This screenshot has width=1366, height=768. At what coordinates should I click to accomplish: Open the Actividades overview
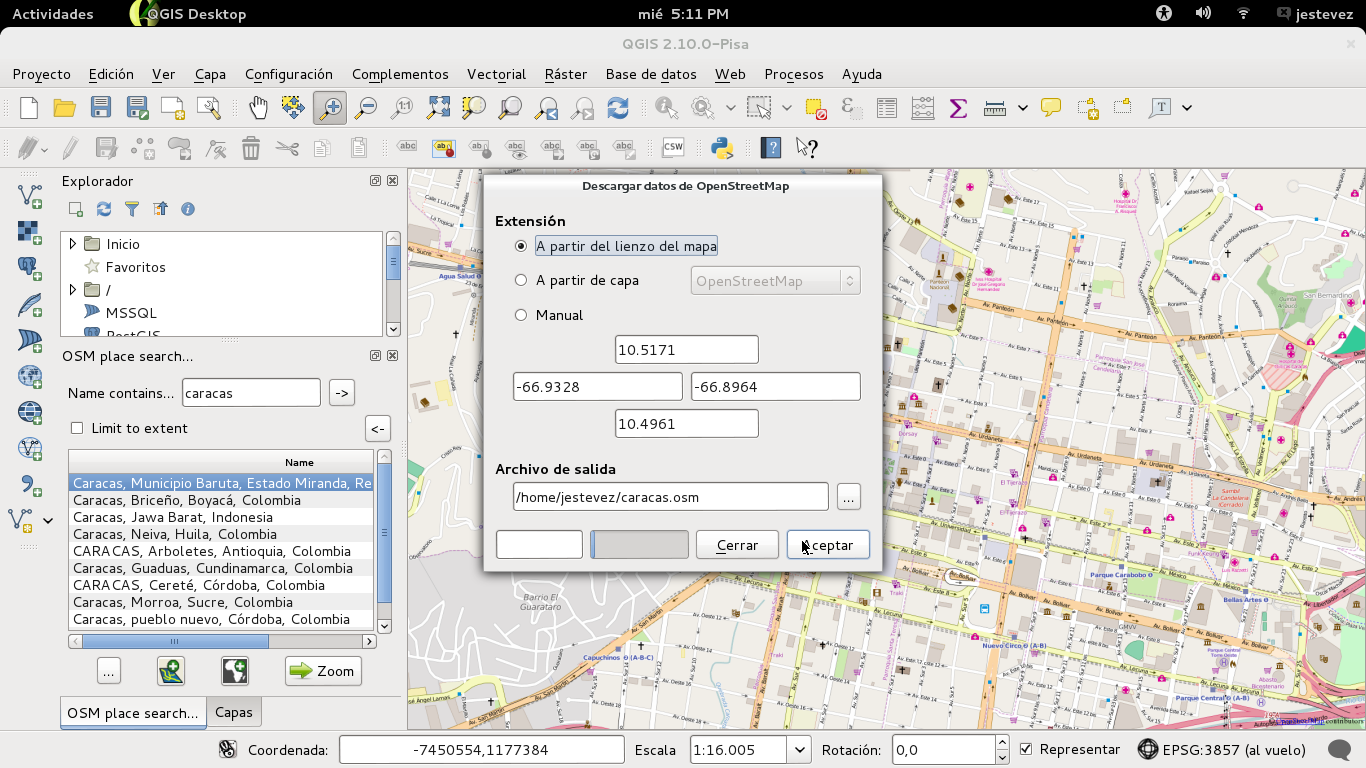53,14
